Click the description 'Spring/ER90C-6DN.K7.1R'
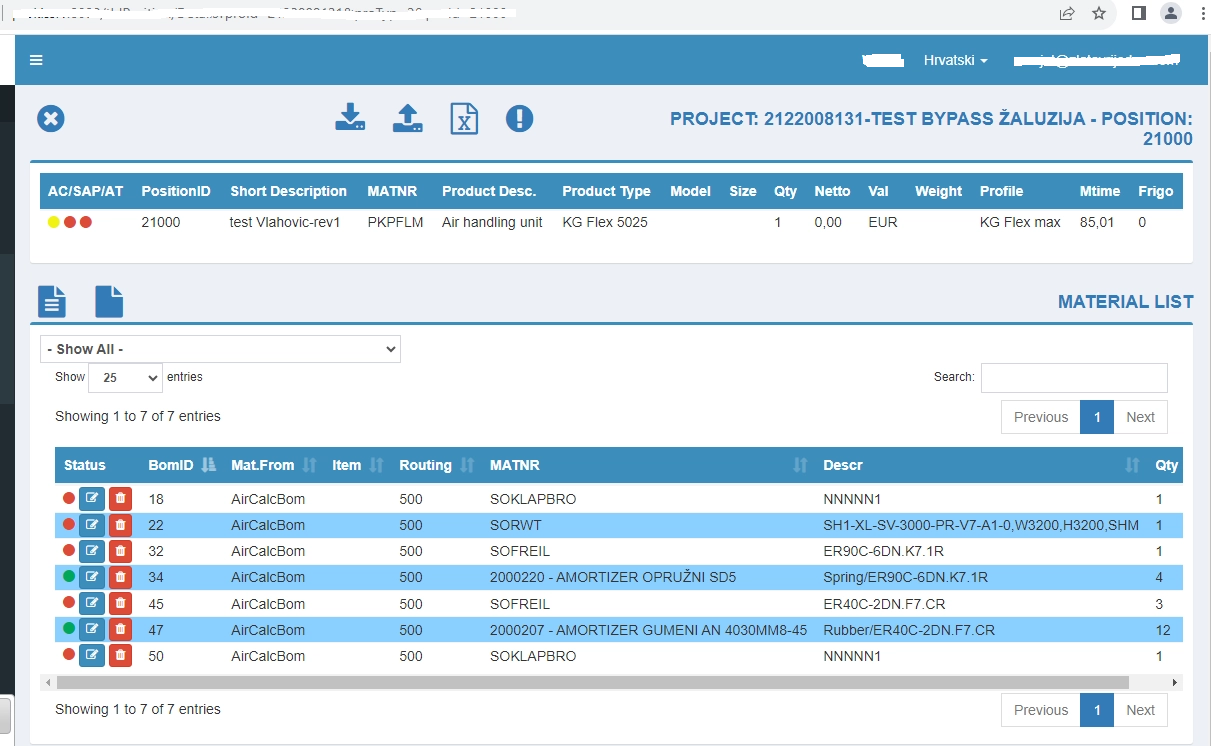The width and height of the screenshot is (1211, 746). (905, 577)
